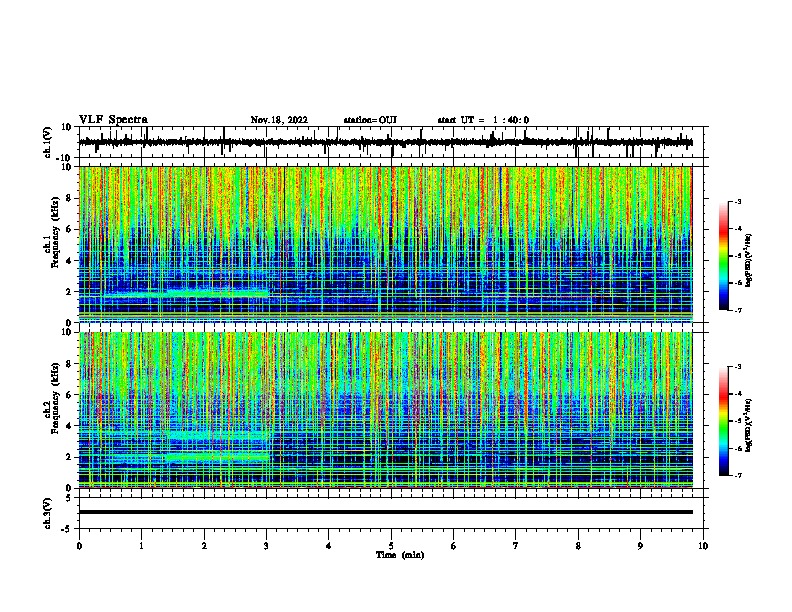Click time axis tick label '7'

516,546
